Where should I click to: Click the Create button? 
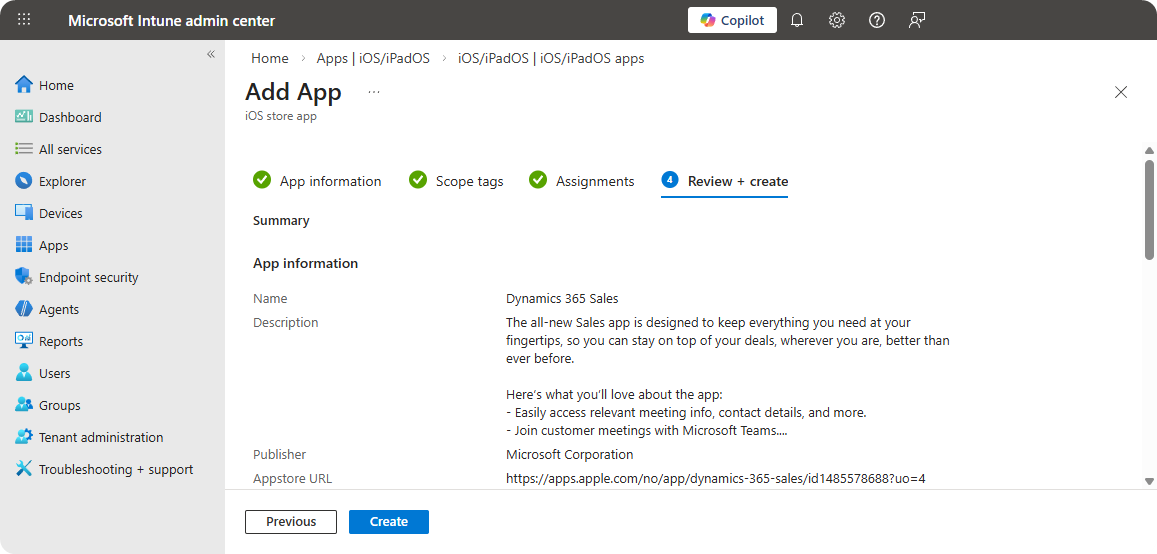tap(388, 521)
